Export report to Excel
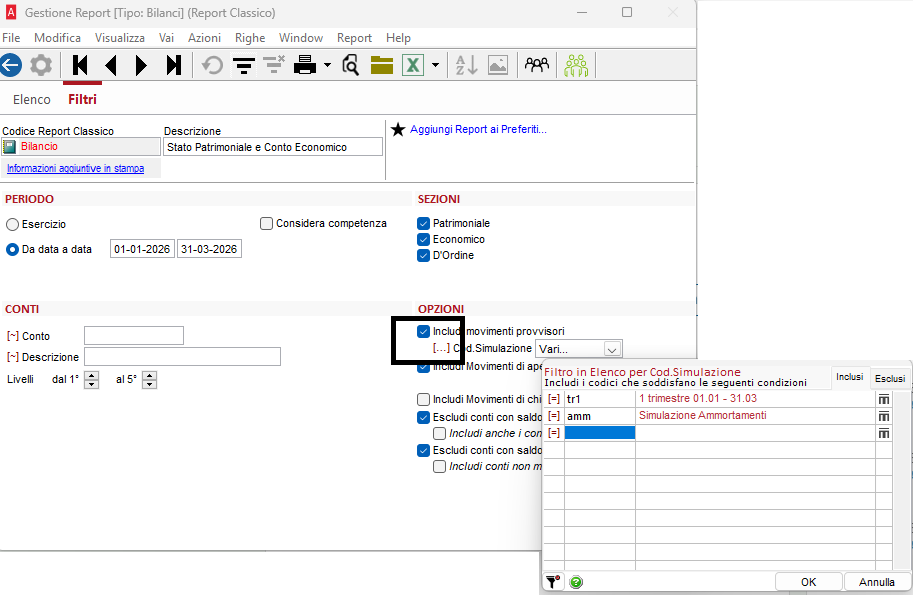Screen dimensions: 915x595 pyautogui.click(x=413, y=65)
